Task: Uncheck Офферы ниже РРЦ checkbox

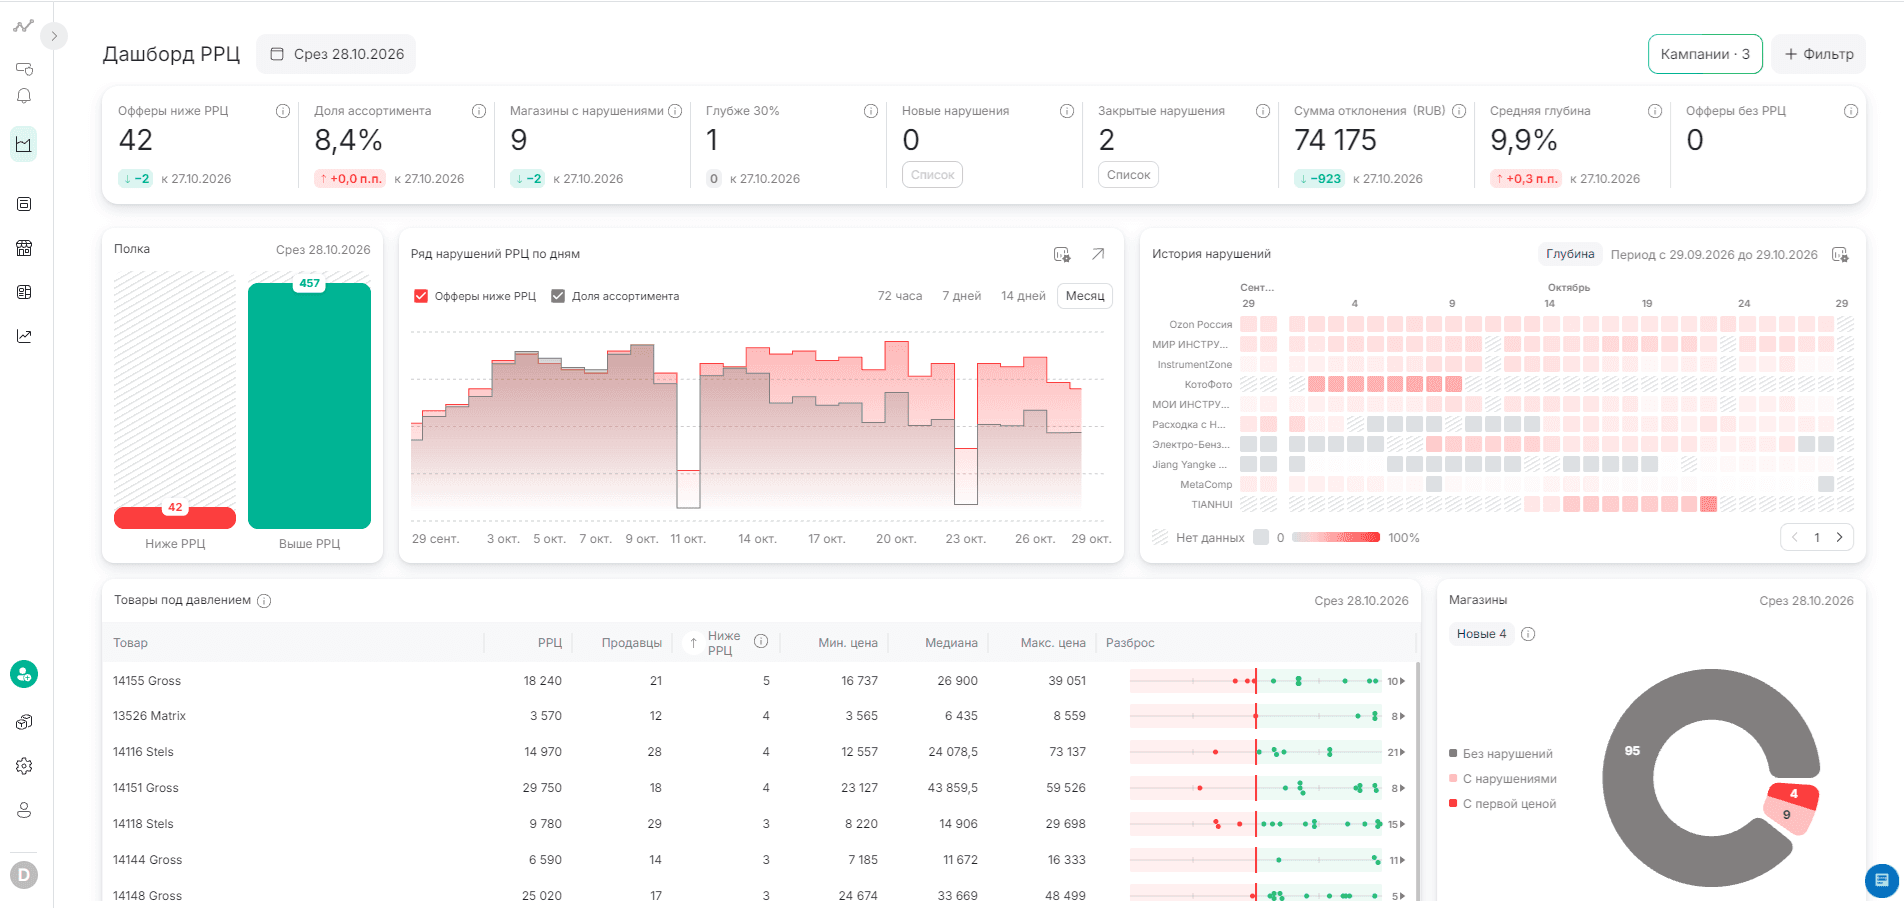Action: point(421,296)
